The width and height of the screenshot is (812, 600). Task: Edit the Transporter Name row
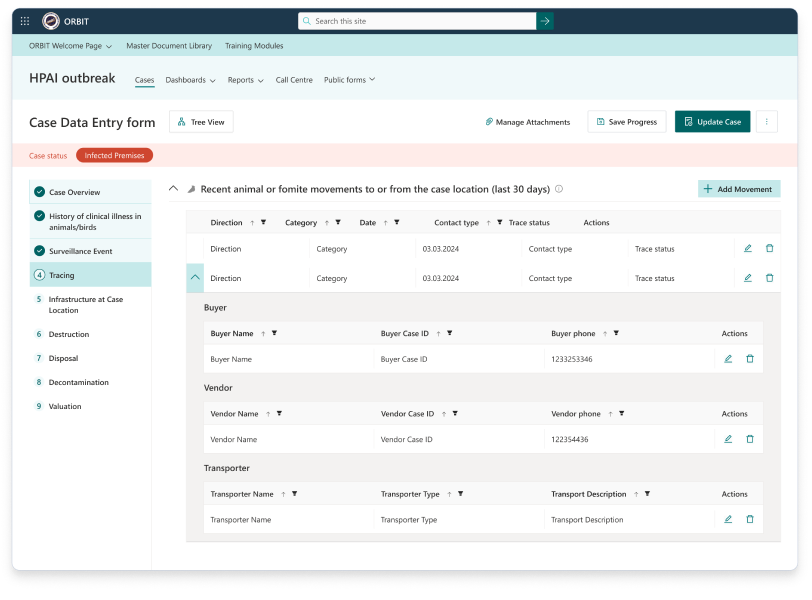pyautogui.click(x=728, y=520)
